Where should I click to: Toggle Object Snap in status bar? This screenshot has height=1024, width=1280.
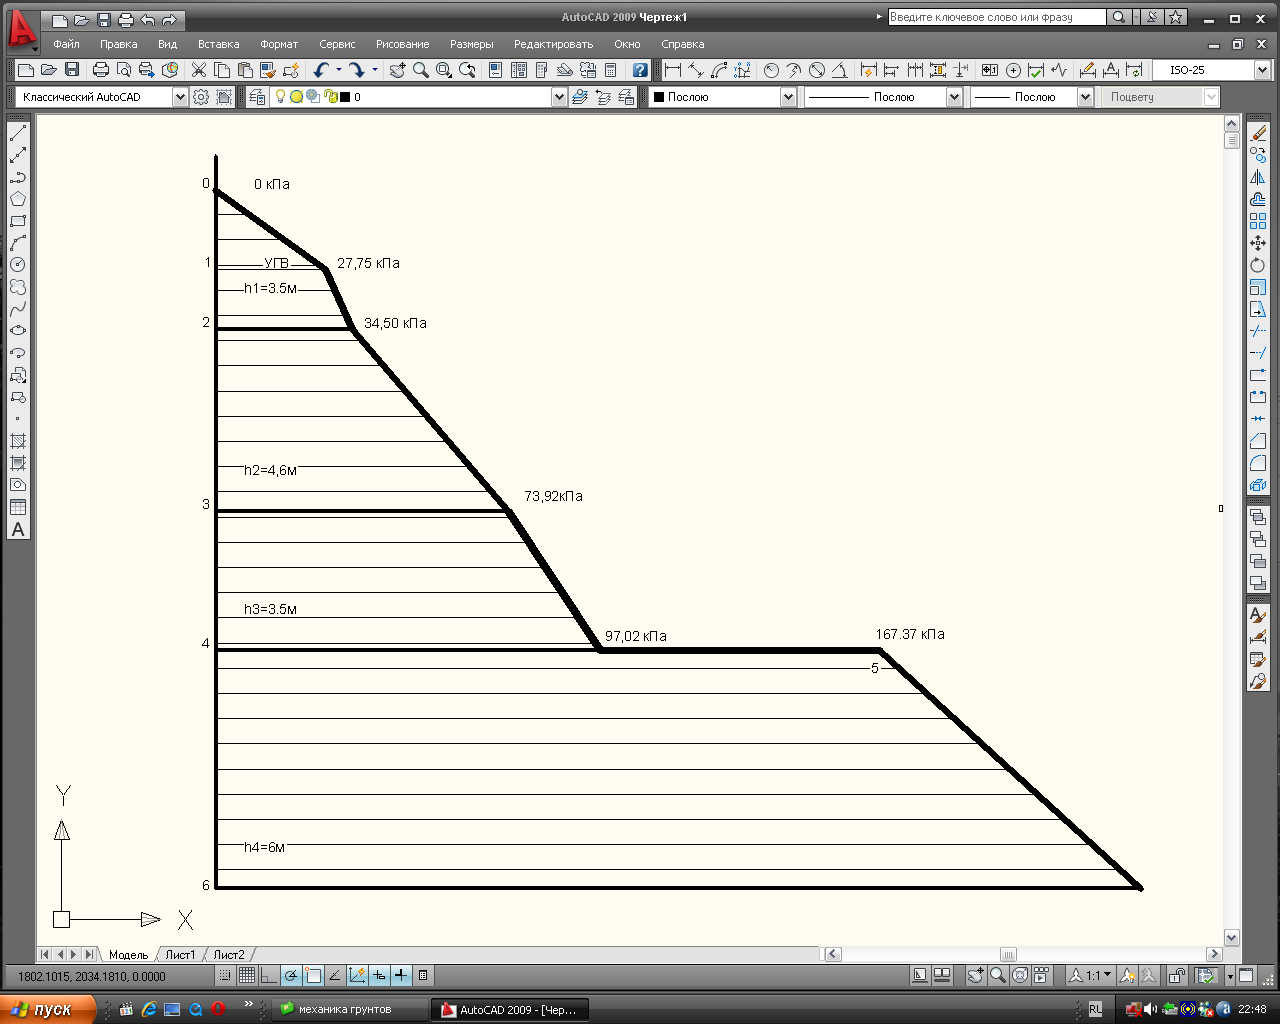313,976
